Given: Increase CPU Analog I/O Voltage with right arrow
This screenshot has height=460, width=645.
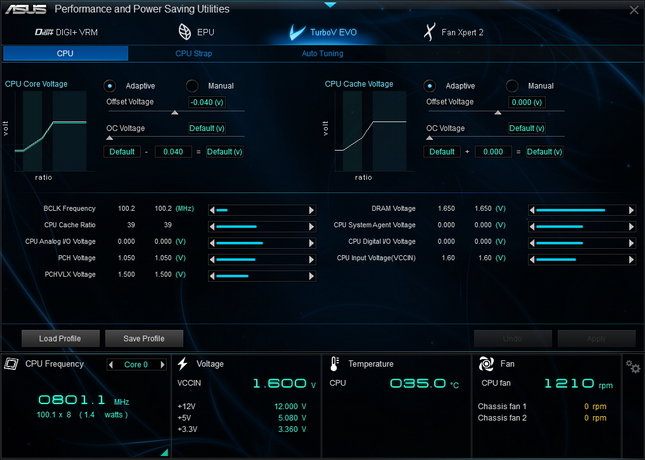Looking at the screenshot, I should pos(311,243).
